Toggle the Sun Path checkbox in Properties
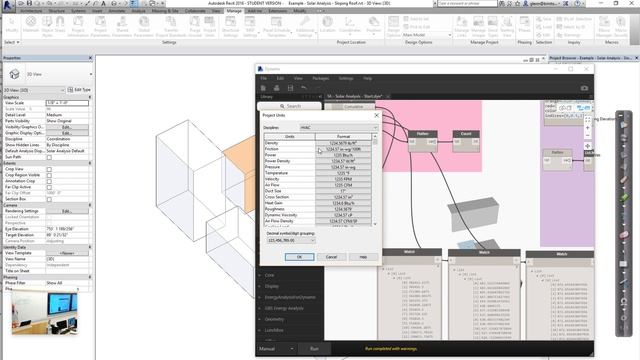The width and height of the screenshot is (640, 360). coord(49,157)
